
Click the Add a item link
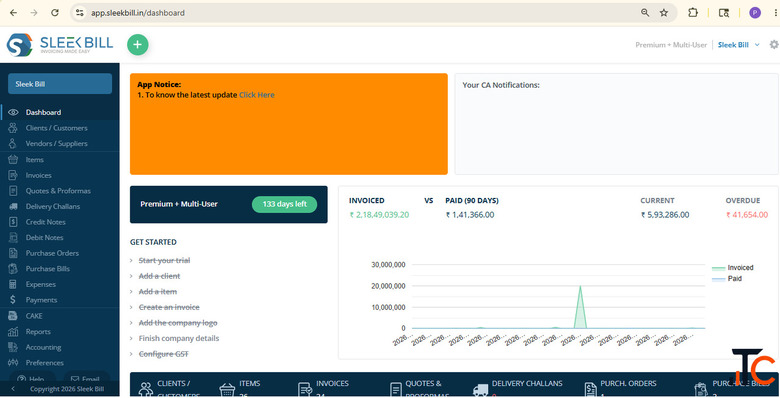pos(158,292)
